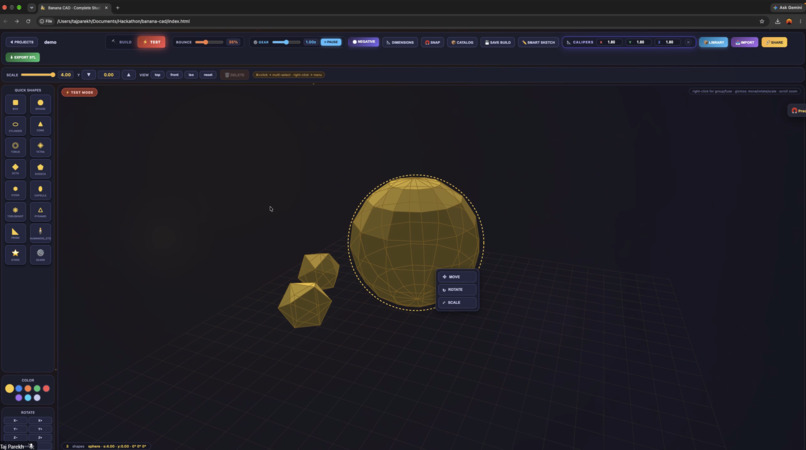This screenshot has width=806, height=450.
Task: Add a Prism wedge quick shape
Action: 15,233
